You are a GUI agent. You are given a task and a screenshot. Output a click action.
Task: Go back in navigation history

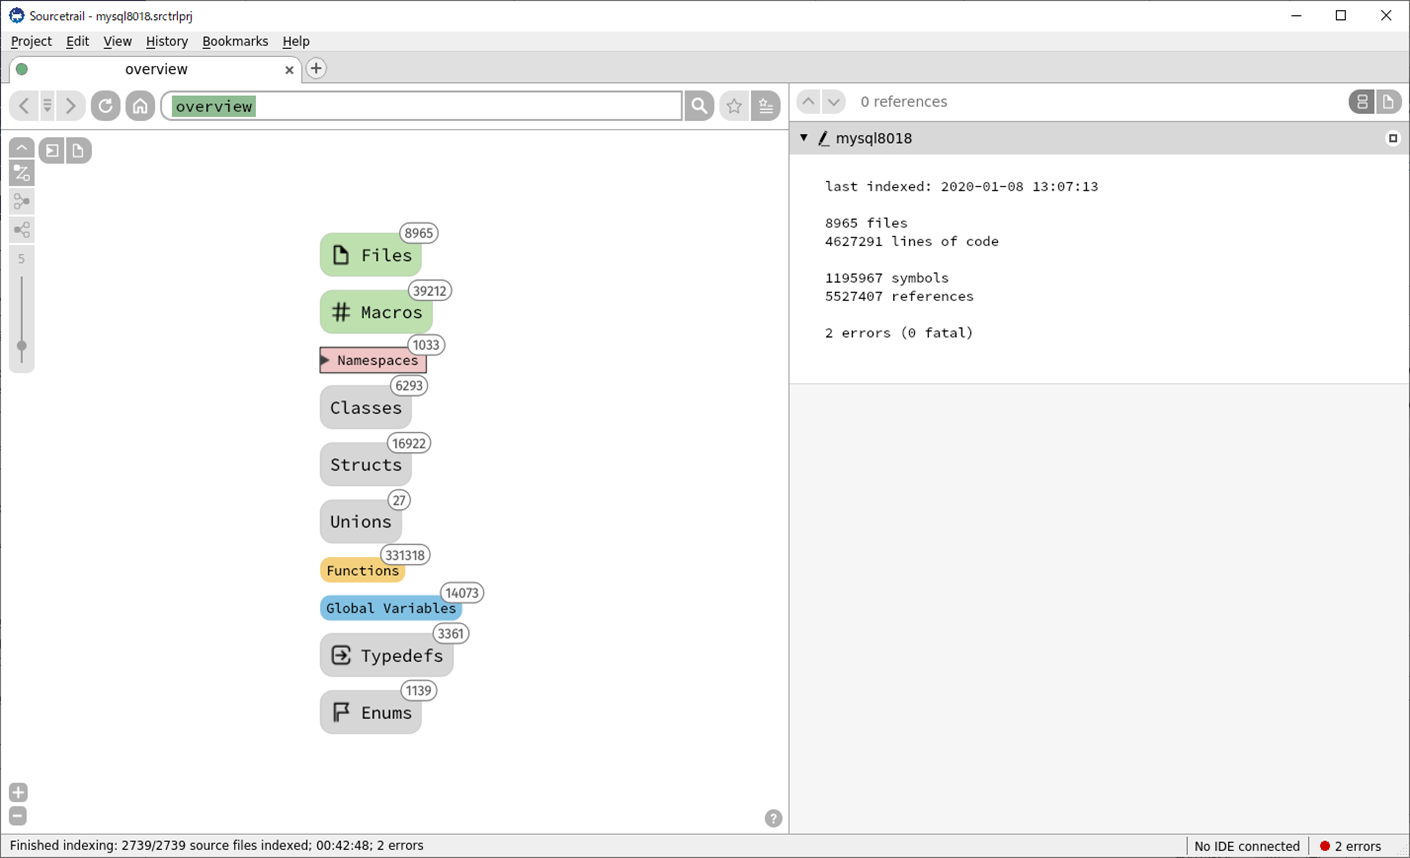(x=24, y=105)
